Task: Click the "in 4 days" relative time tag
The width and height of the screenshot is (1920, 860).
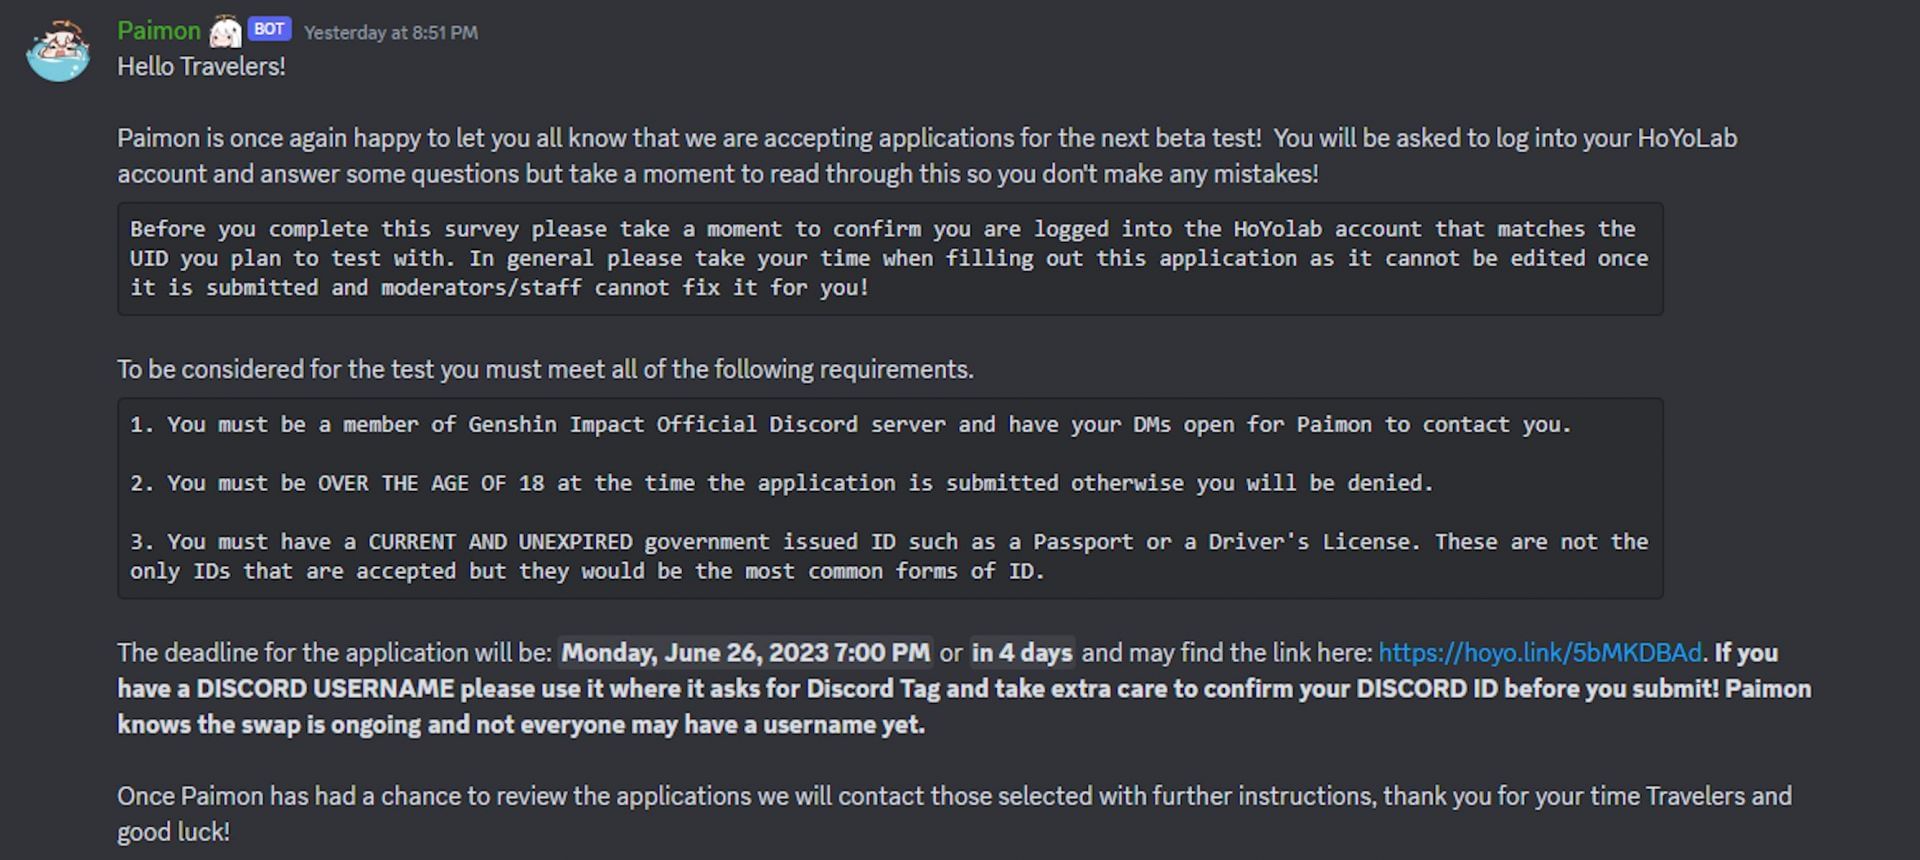Action: point(1022,653)
